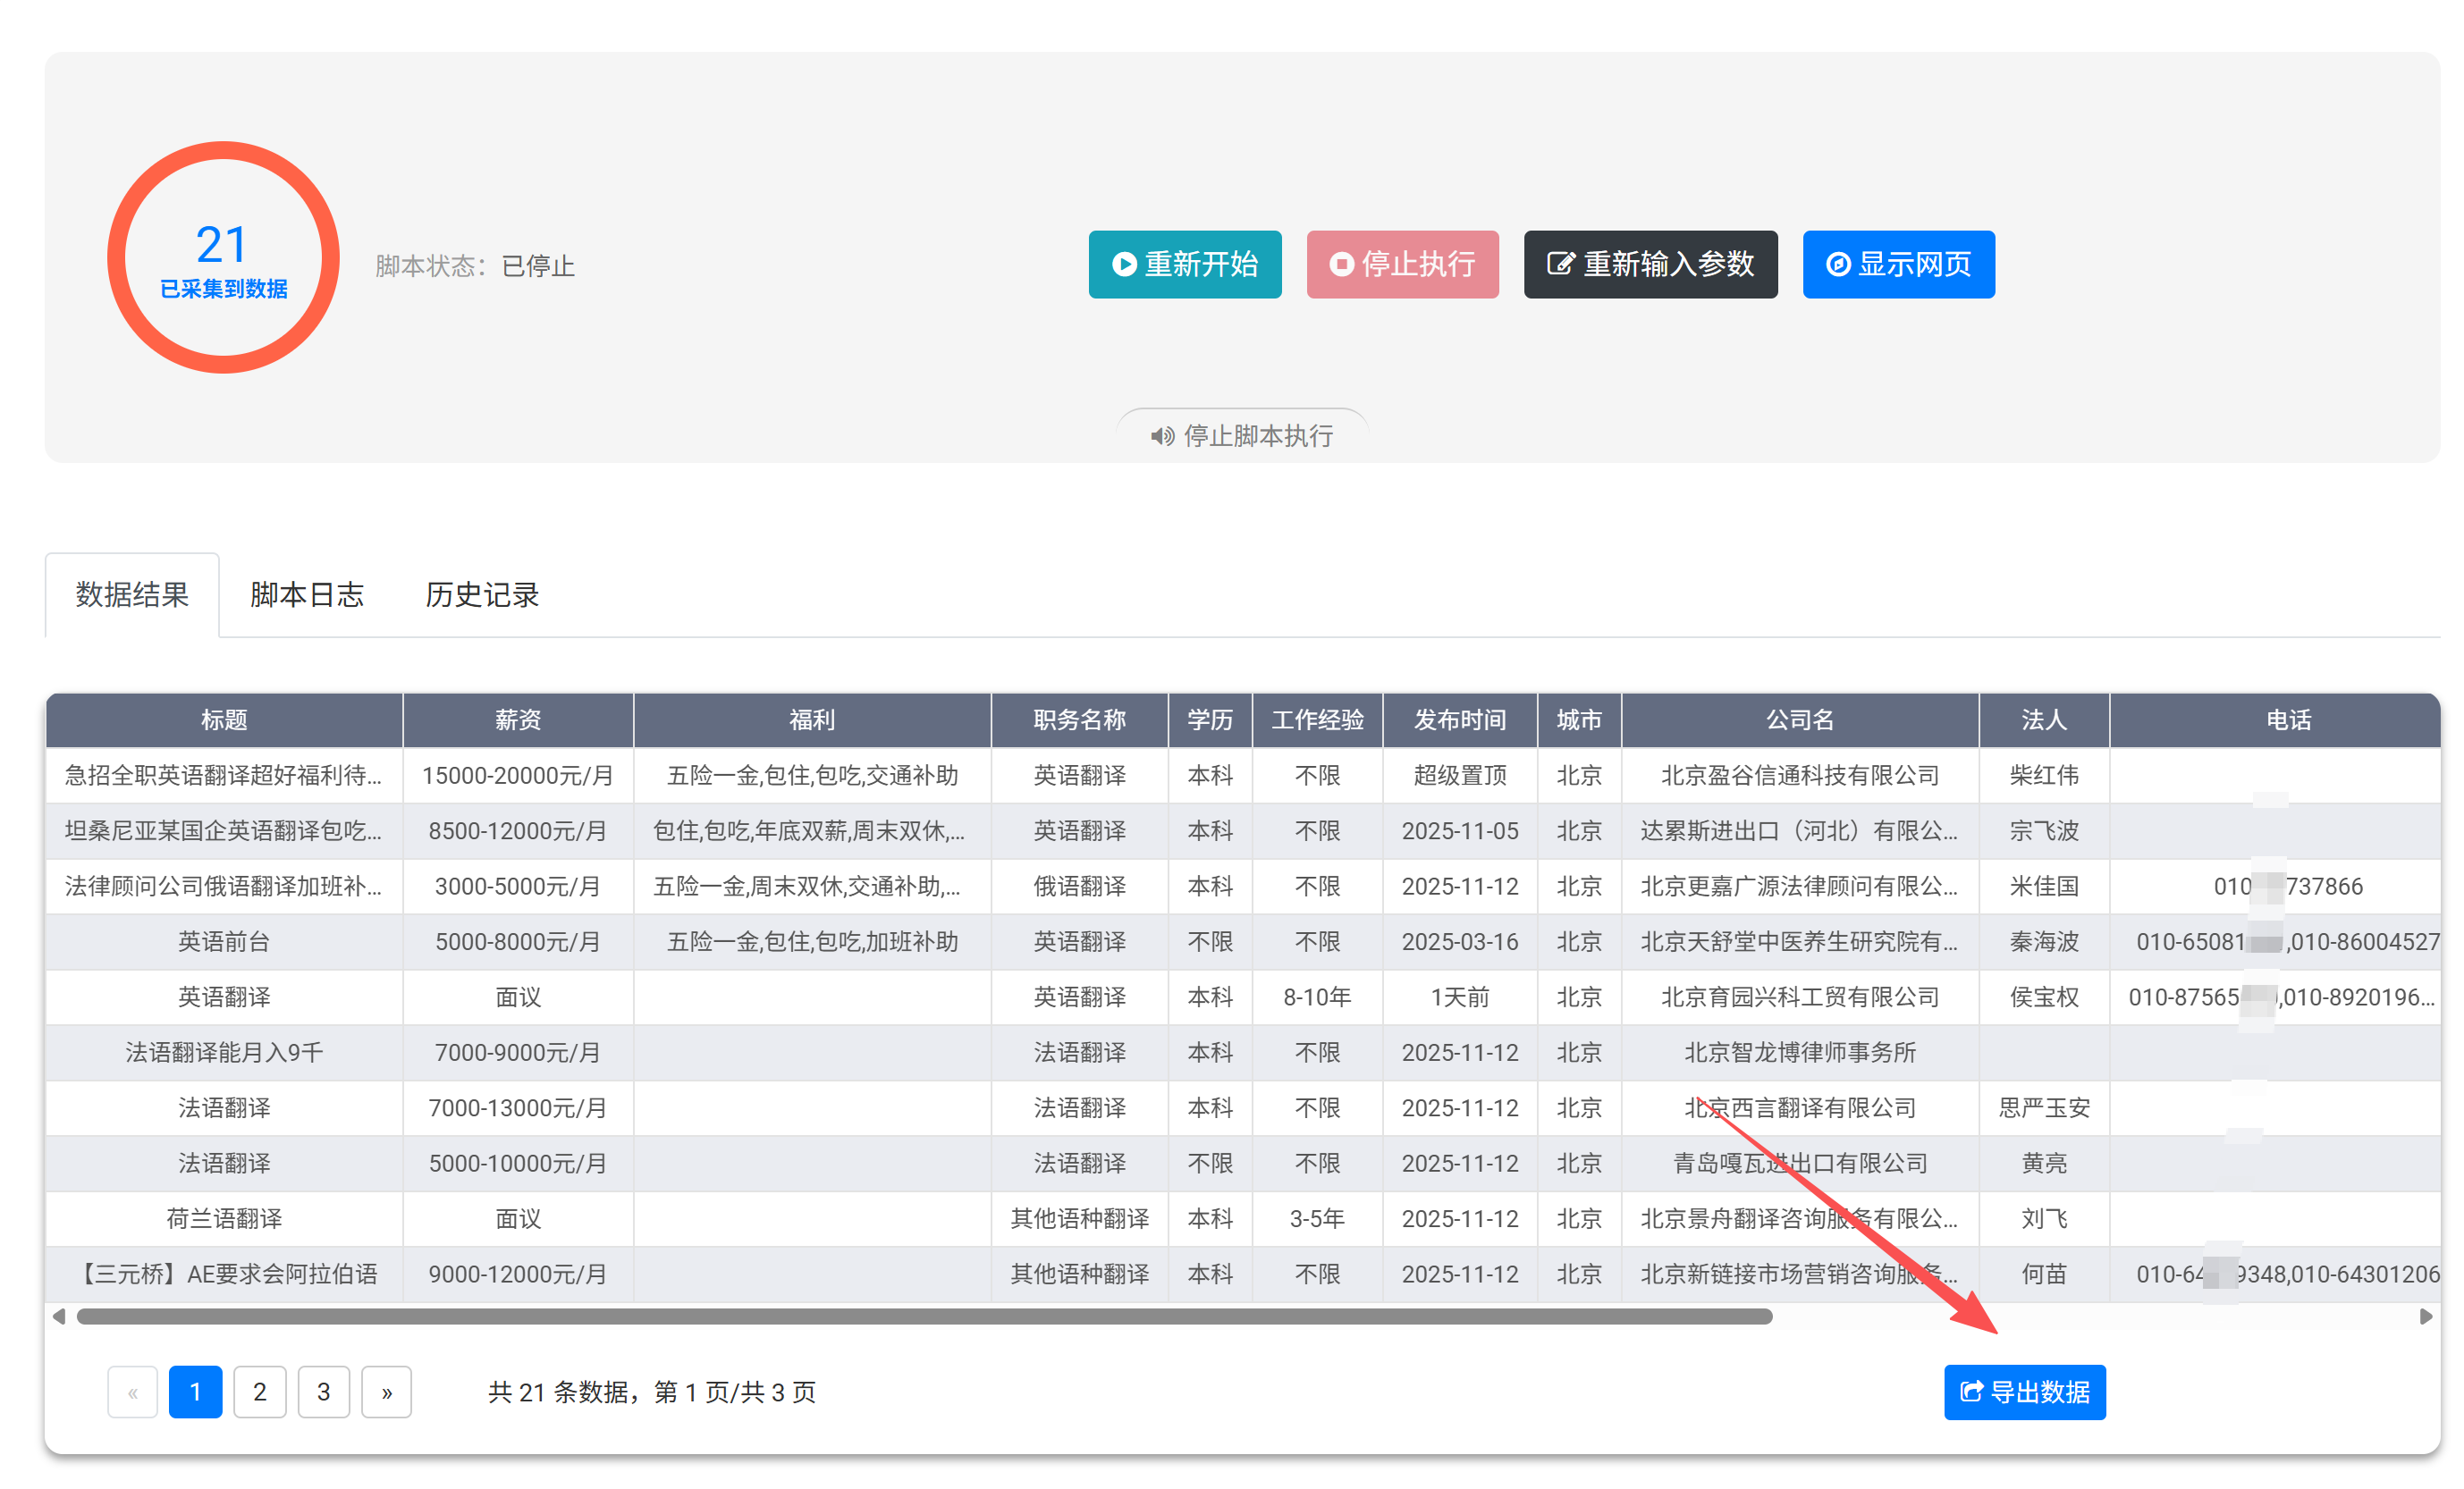Open the 历史记录 tab
The width and height of the screenshot is (2464, 1489).
pyautogui.click(x=481, y=595)
